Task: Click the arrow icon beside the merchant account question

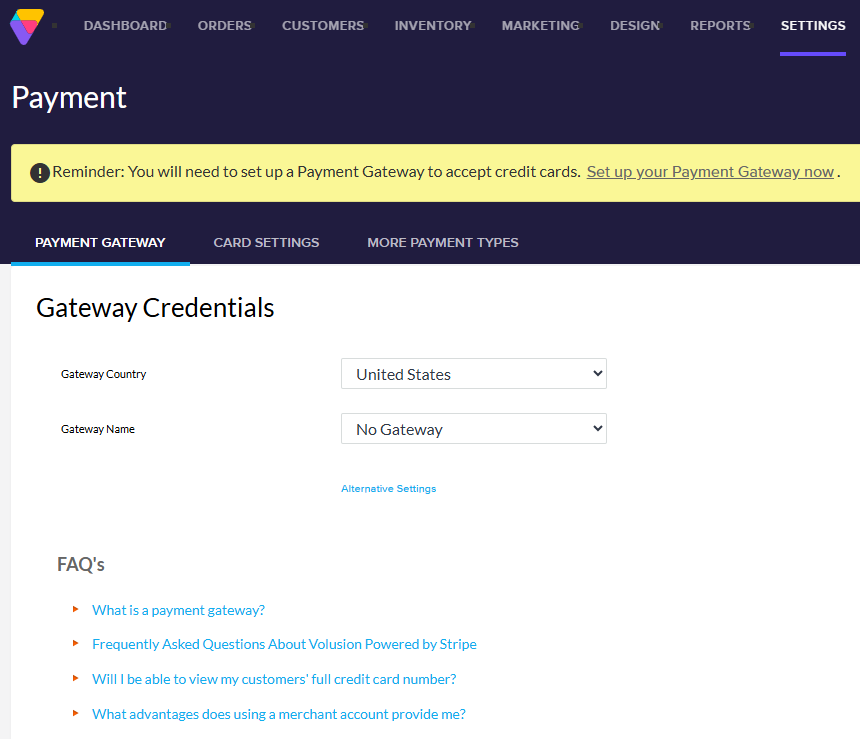Action: (75, 714)
